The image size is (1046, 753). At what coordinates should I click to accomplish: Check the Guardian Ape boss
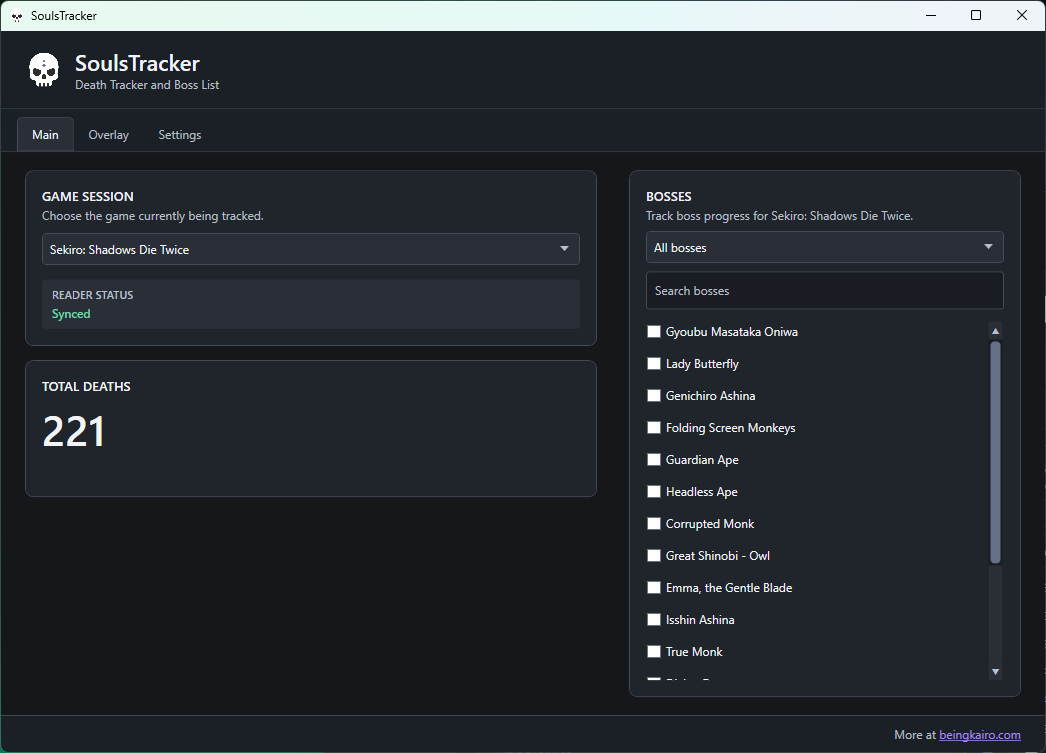click(654, 460)
